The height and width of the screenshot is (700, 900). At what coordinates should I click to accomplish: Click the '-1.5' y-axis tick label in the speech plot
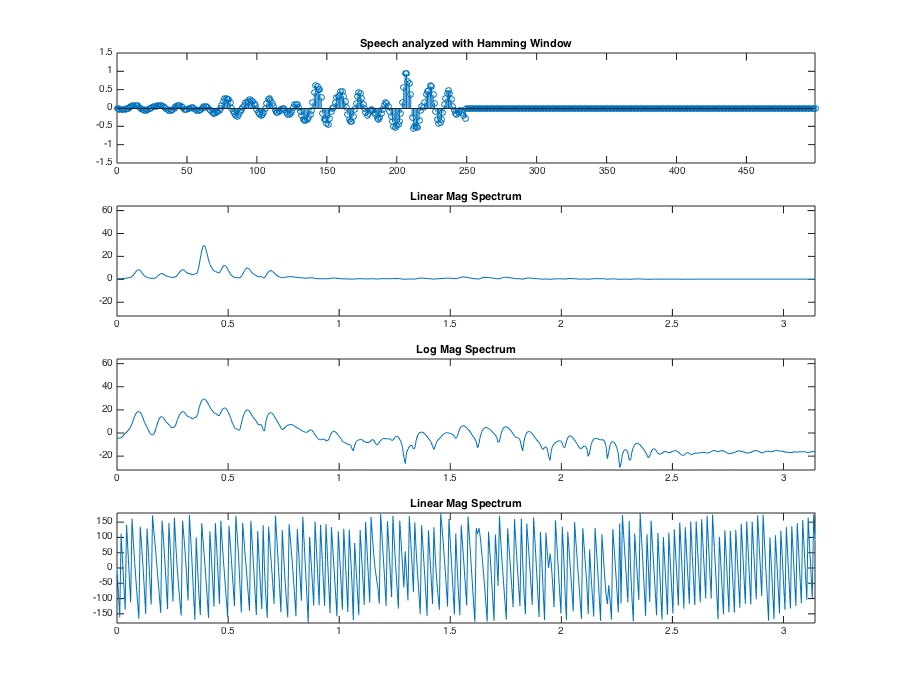pos(102,162)
